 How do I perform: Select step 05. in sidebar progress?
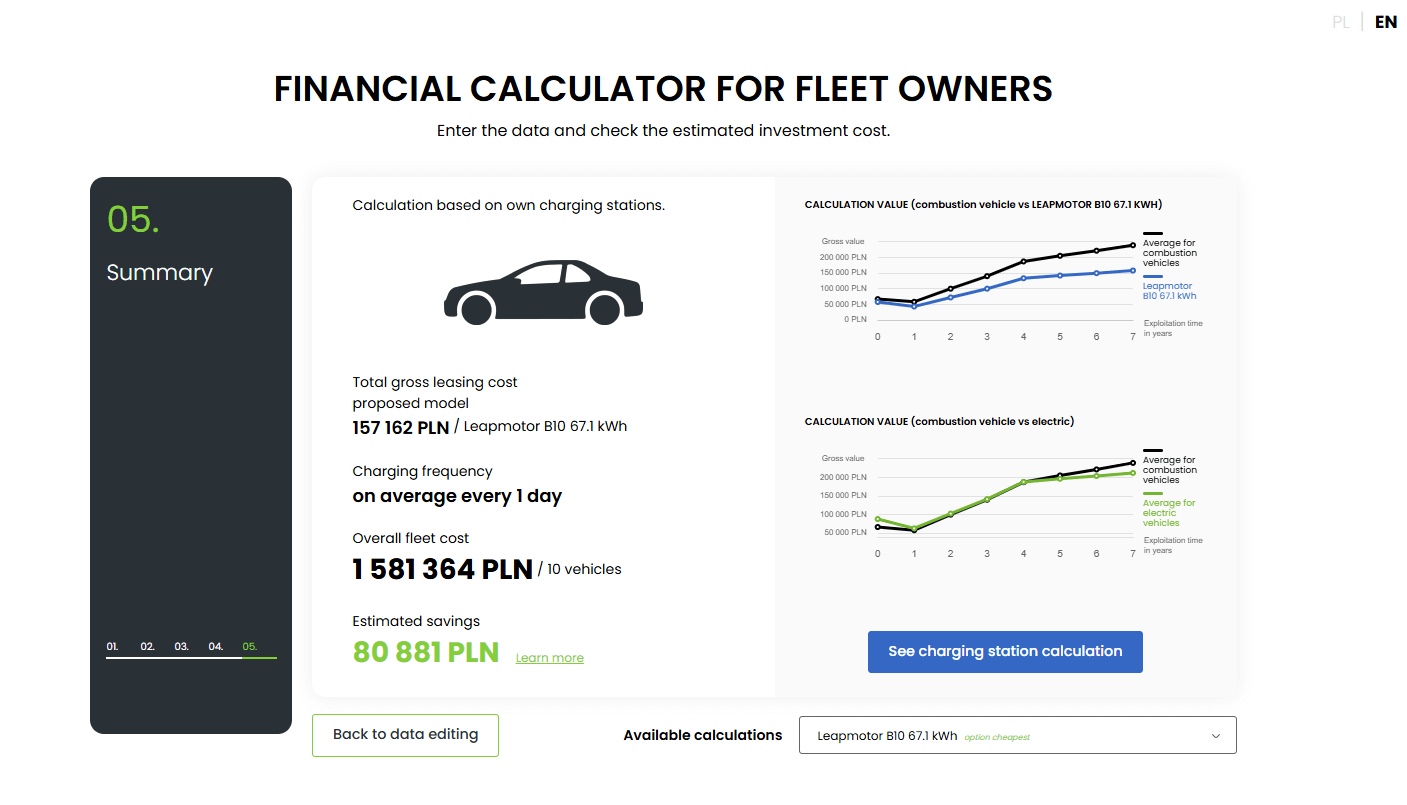[249, 647]
